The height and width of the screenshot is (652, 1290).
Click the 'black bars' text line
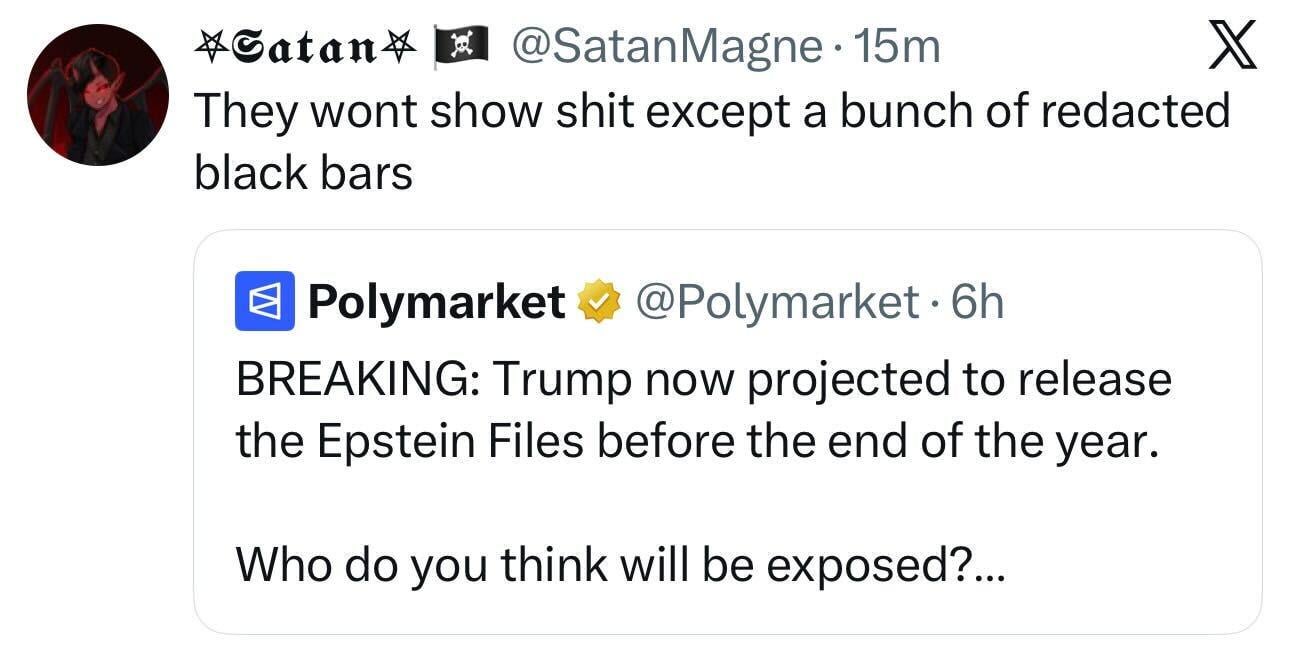click(303, 173)
